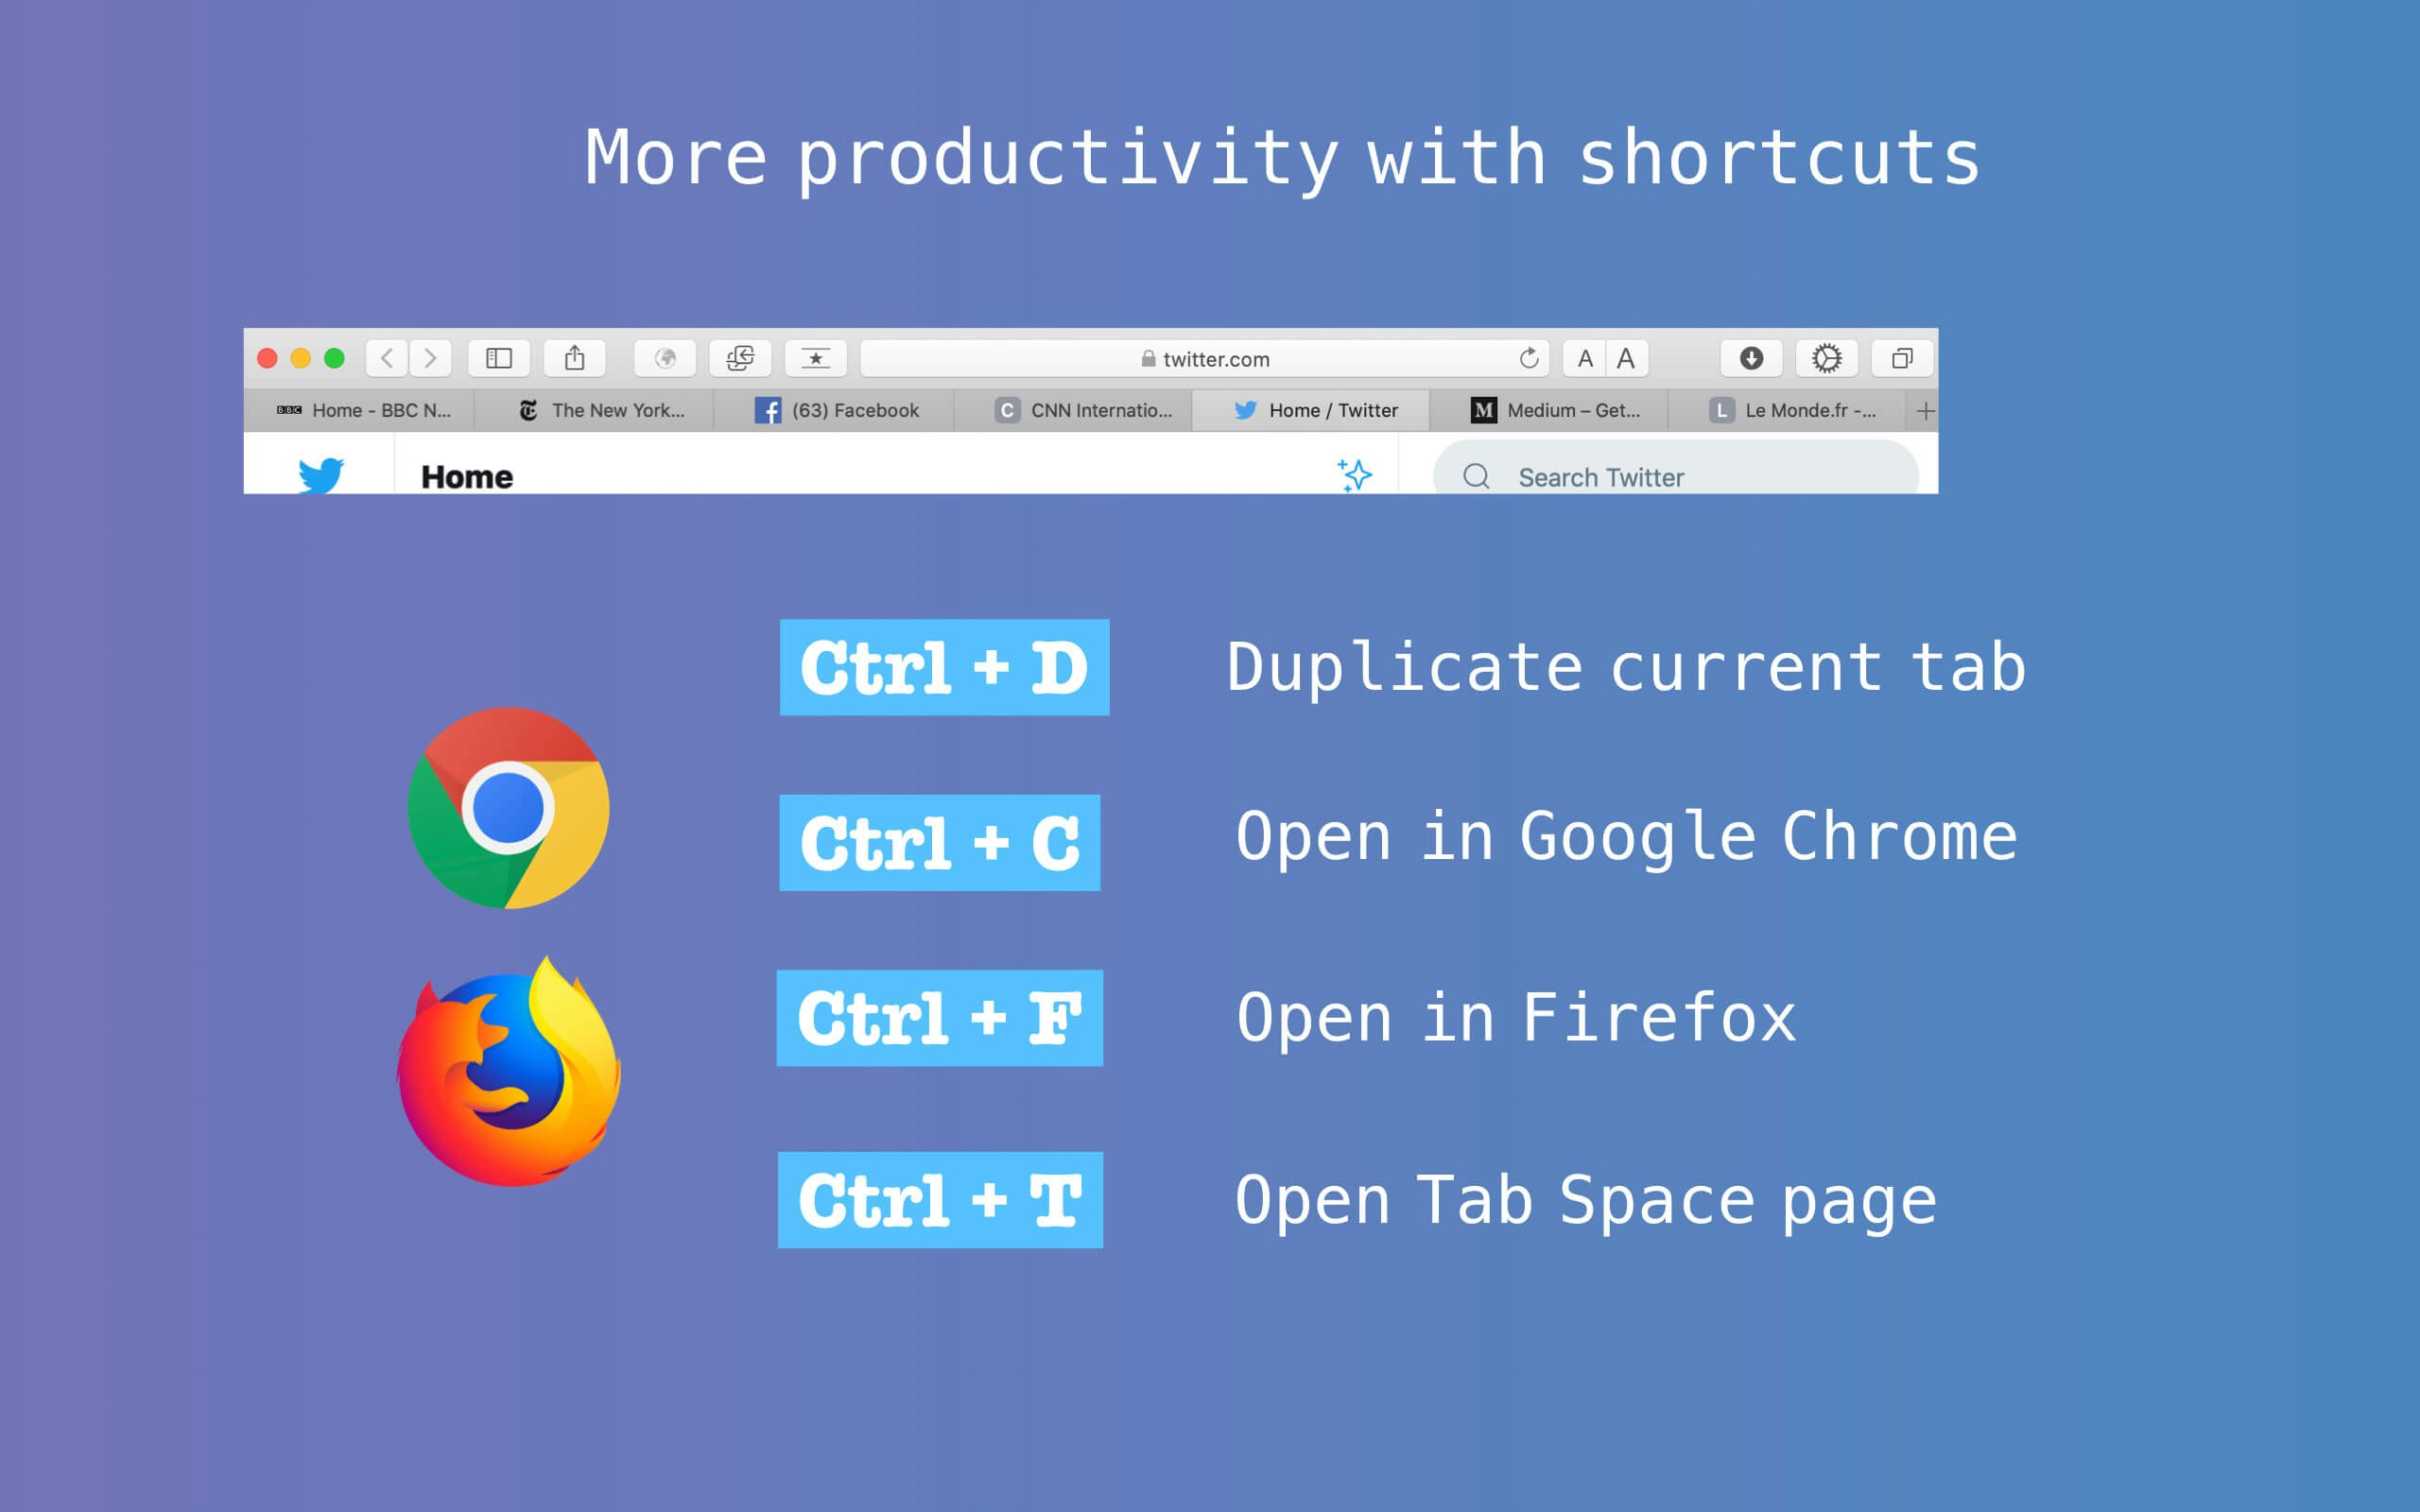Click the gear extension toolbar icon
Screen dimensions: 2420x1512
[x=1826, y=358]
